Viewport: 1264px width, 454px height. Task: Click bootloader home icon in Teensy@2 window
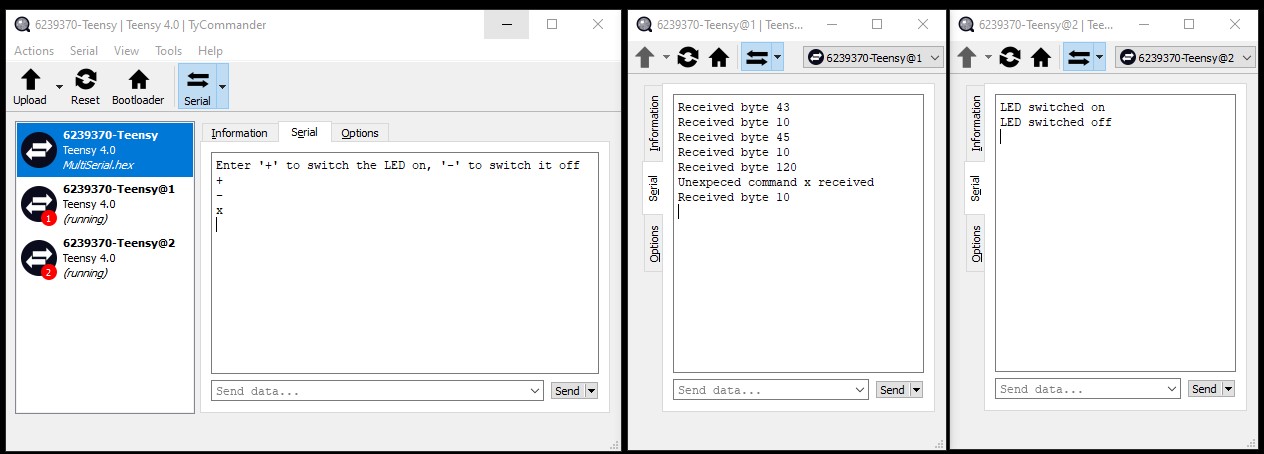pyautogui.click(x=1041, y=57)
